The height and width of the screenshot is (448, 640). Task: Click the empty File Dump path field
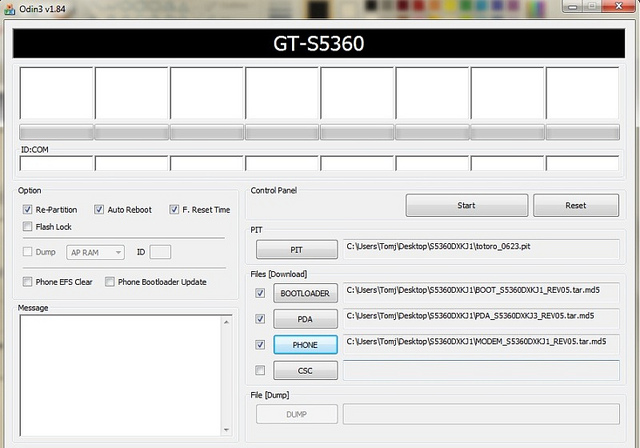[481, 414]
